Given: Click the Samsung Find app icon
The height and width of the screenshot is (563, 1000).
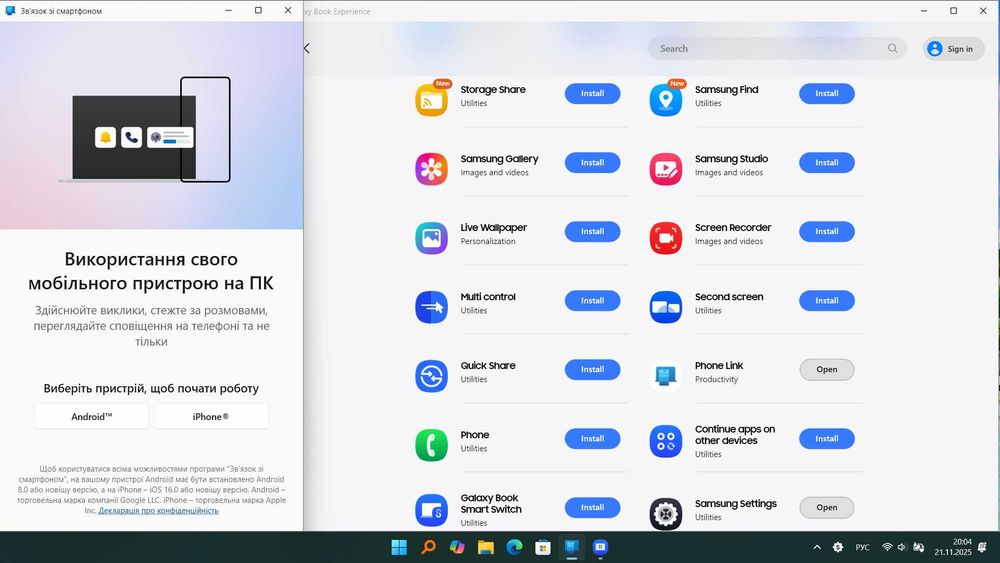Looking at the screenshot, I should (x=666, y=99).
